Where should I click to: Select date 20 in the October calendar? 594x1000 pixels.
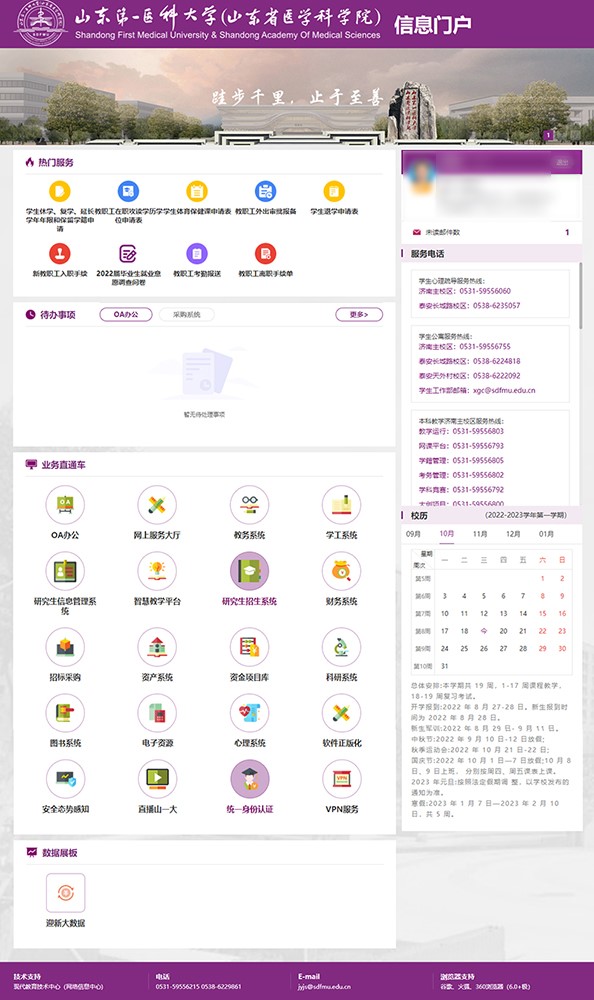point(503,631)
